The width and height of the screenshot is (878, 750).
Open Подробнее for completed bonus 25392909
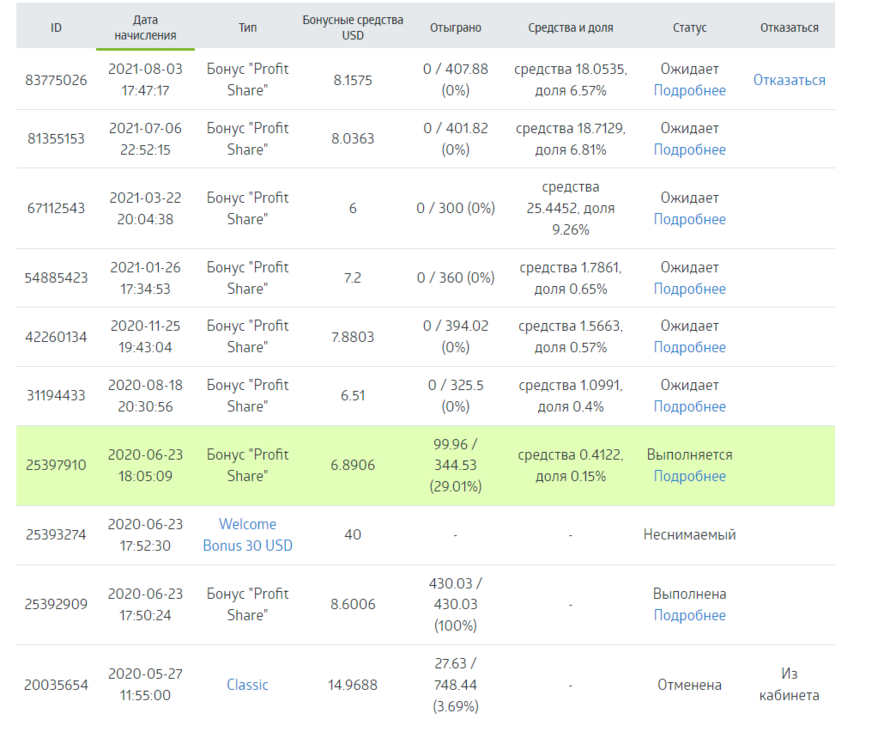689,615
